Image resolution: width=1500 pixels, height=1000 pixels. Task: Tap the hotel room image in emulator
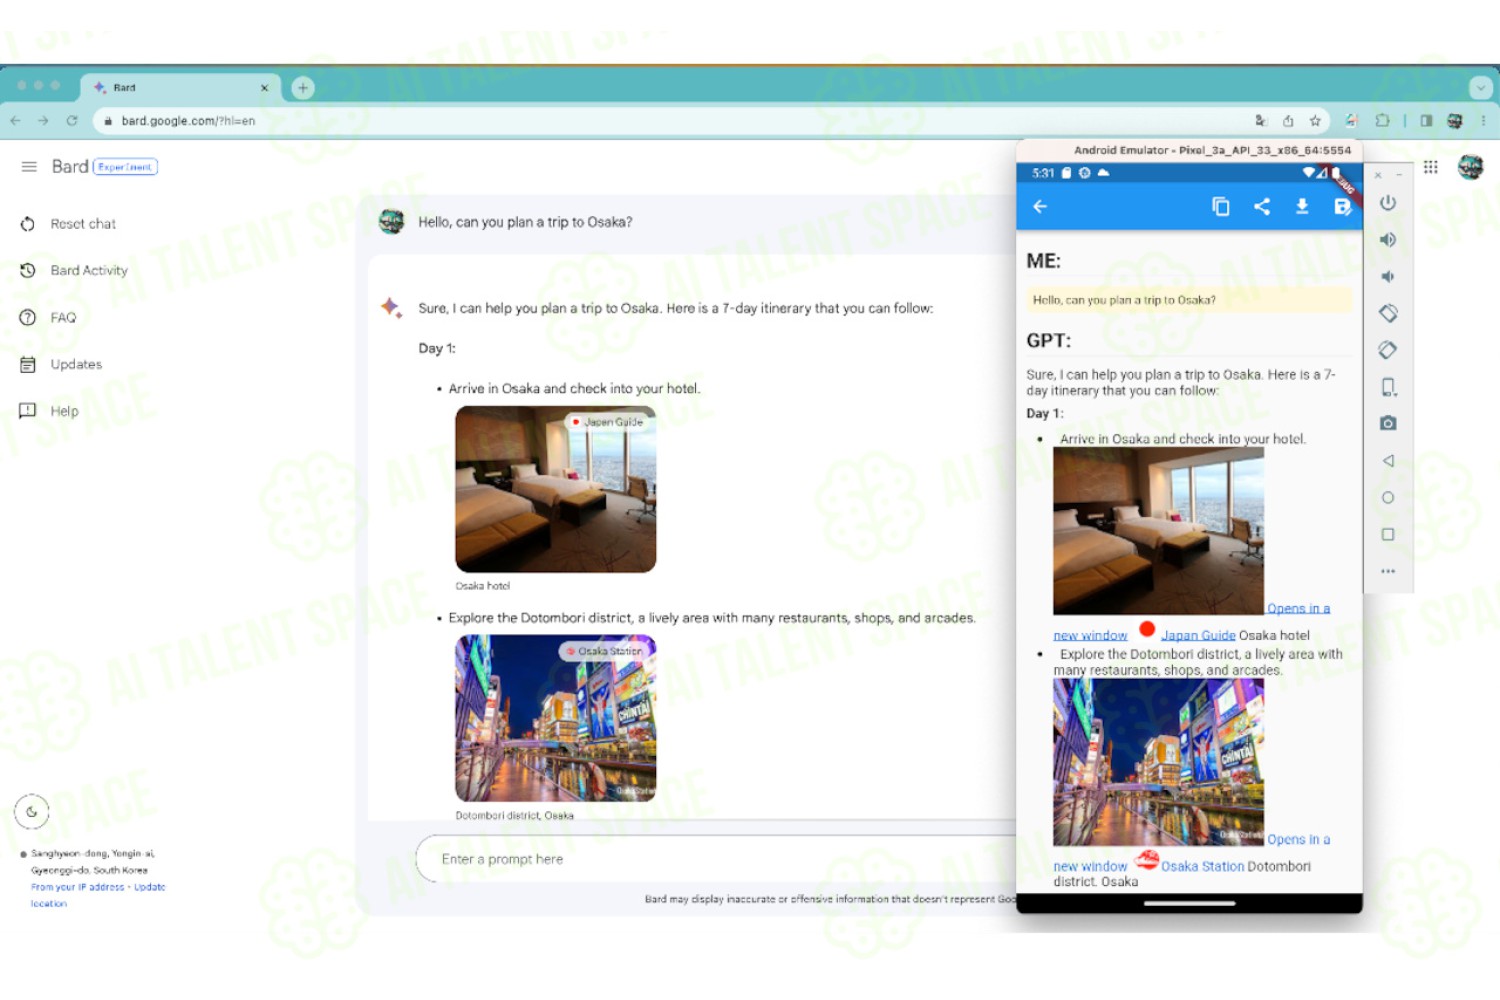pyautogui.click(x=1158, y=530)
